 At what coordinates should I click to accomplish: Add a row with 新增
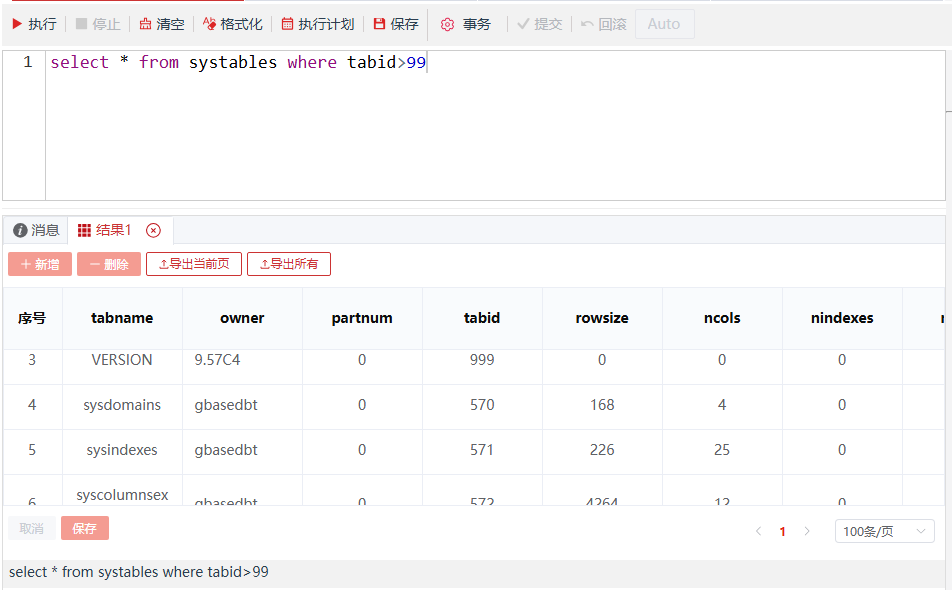tap(40, 264)
